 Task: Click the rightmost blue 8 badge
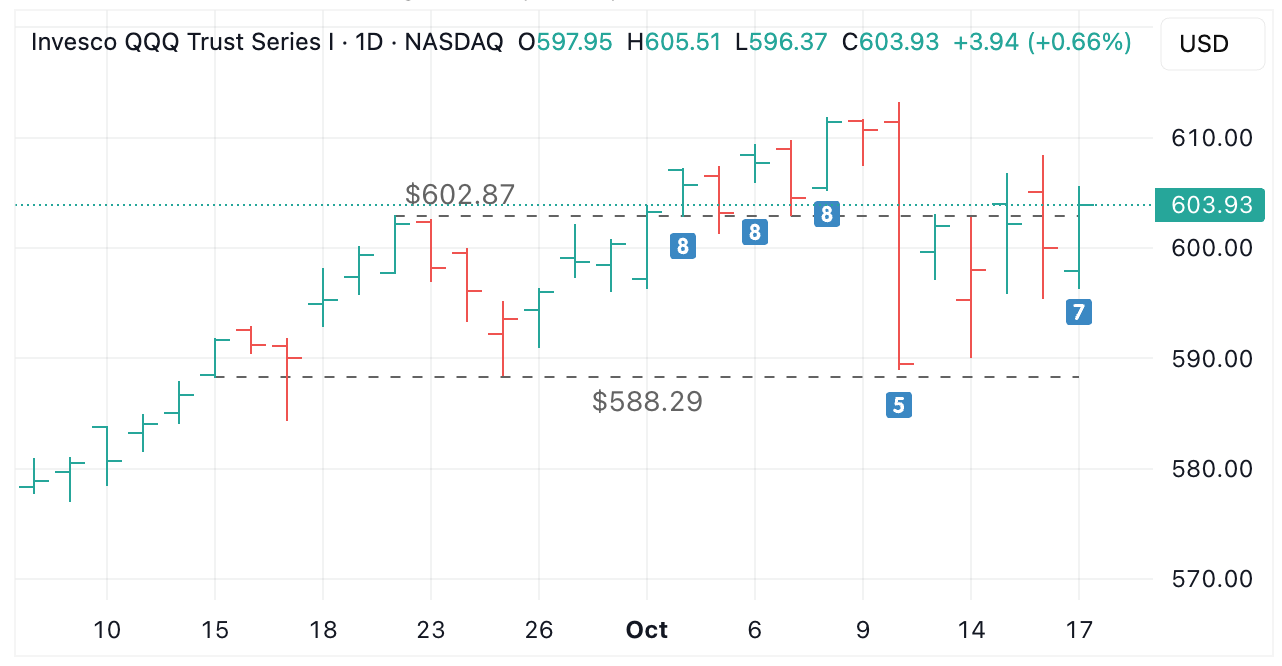[x=826, y=214]
